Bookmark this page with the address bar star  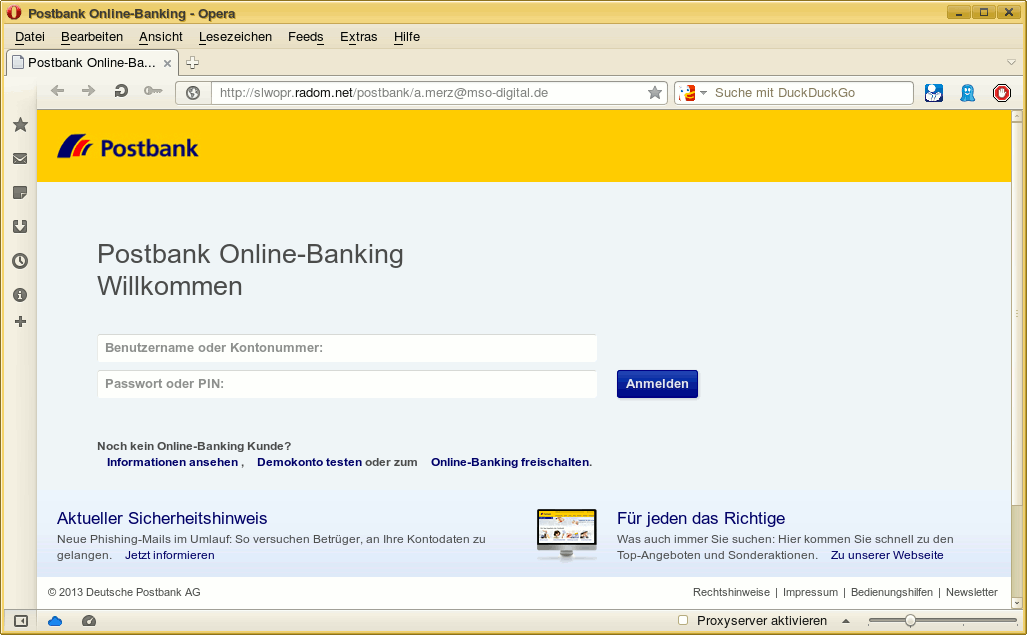coord(655,91)
